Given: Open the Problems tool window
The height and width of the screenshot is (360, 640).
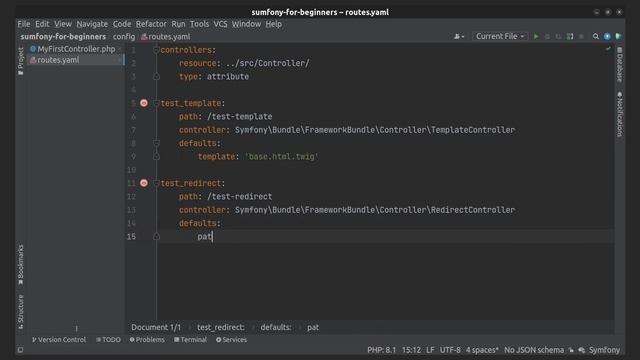Looking at the screenshot, I should coord(147,340).
